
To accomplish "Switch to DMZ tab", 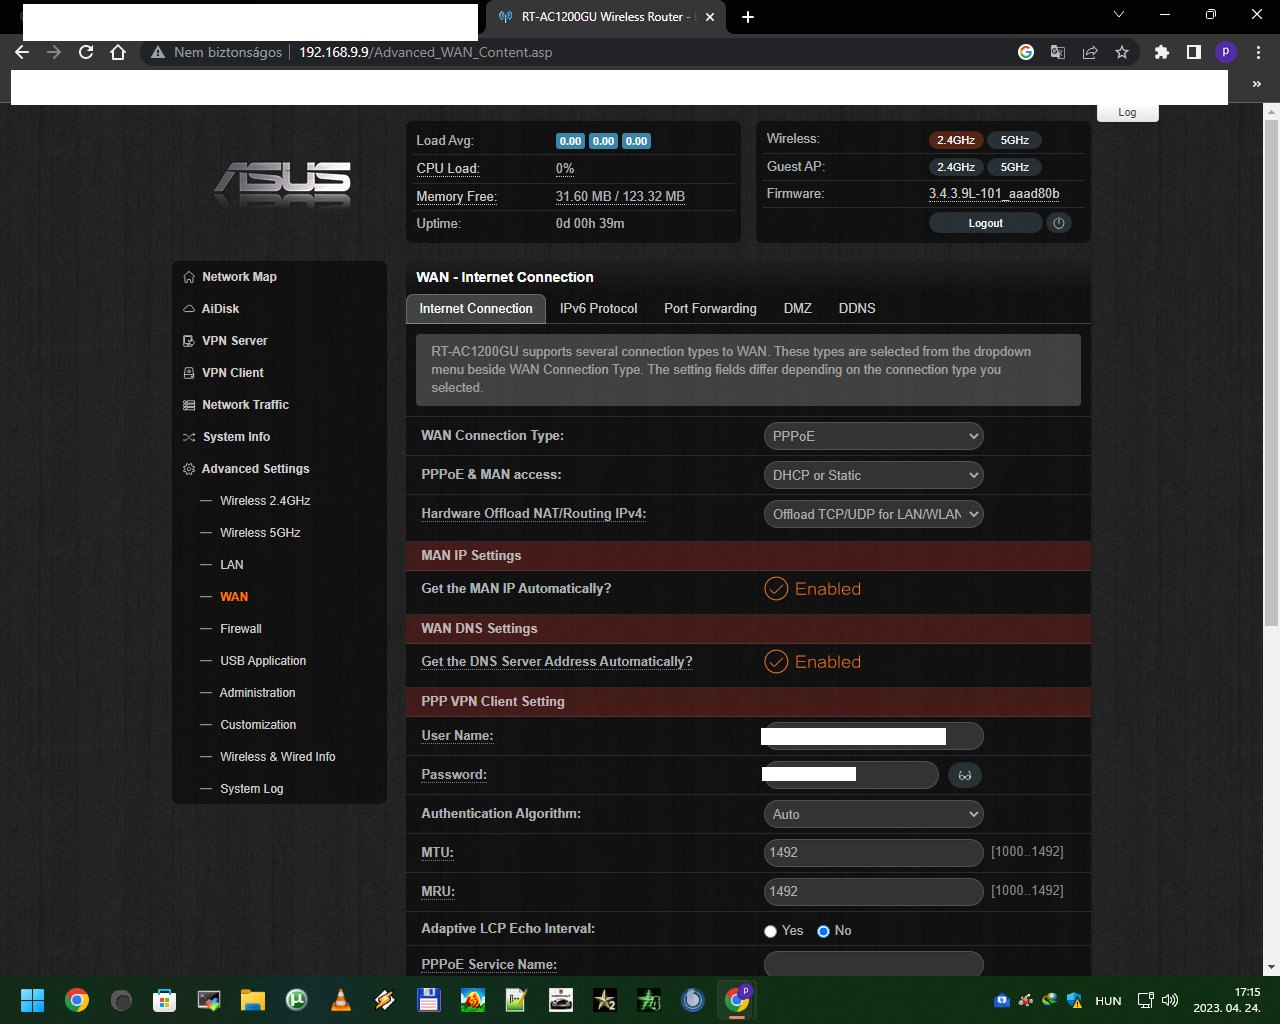I will (798, 309).
